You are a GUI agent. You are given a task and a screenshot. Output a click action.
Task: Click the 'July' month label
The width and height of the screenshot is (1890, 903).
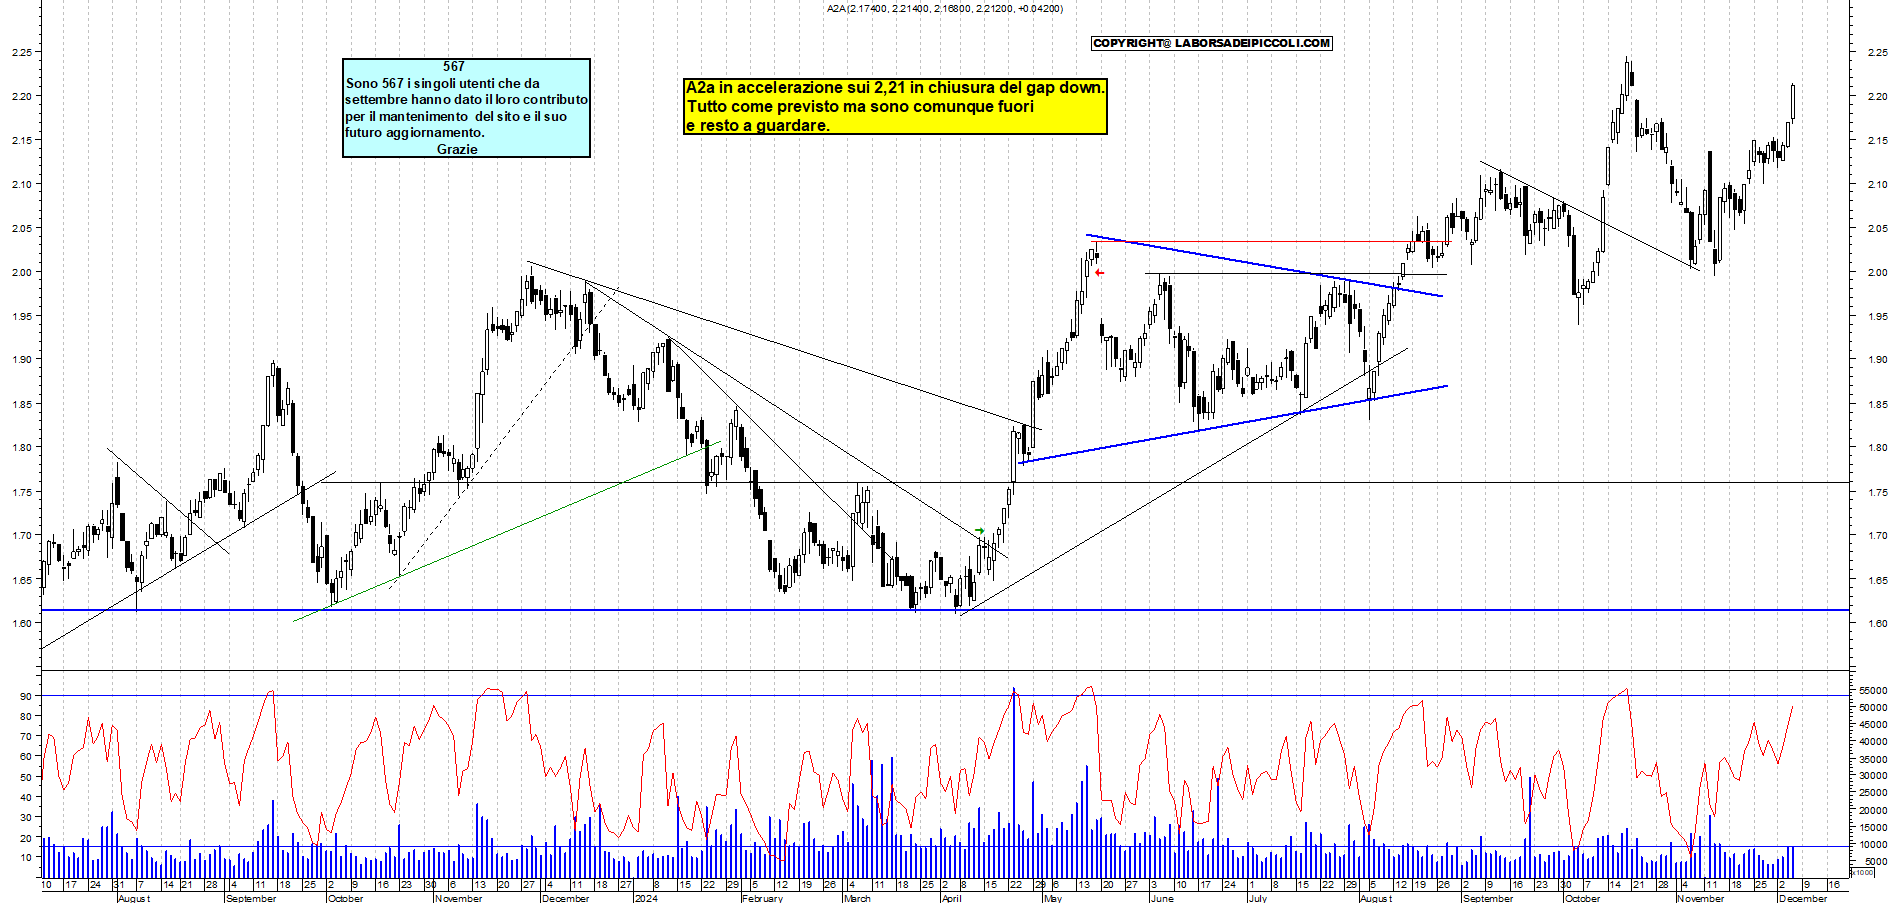pyautogui.click(x=1258, y=898)
